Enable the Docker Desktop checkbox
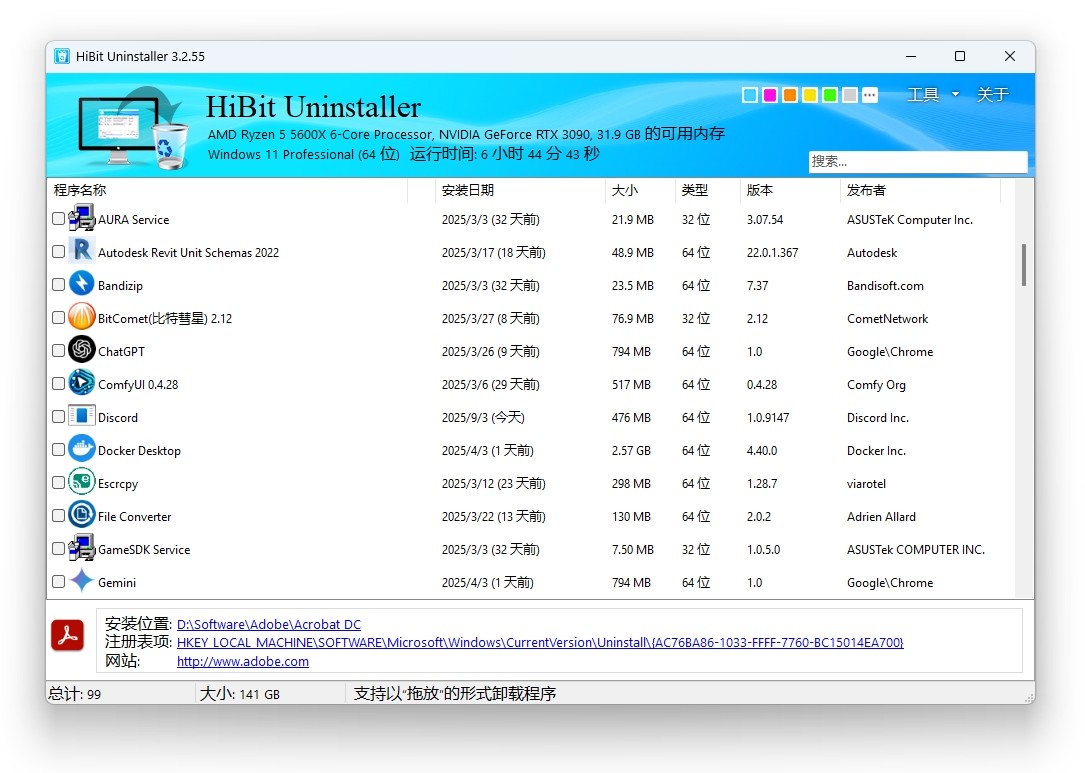Viewport: 1085px width, 773px height. 59,450
